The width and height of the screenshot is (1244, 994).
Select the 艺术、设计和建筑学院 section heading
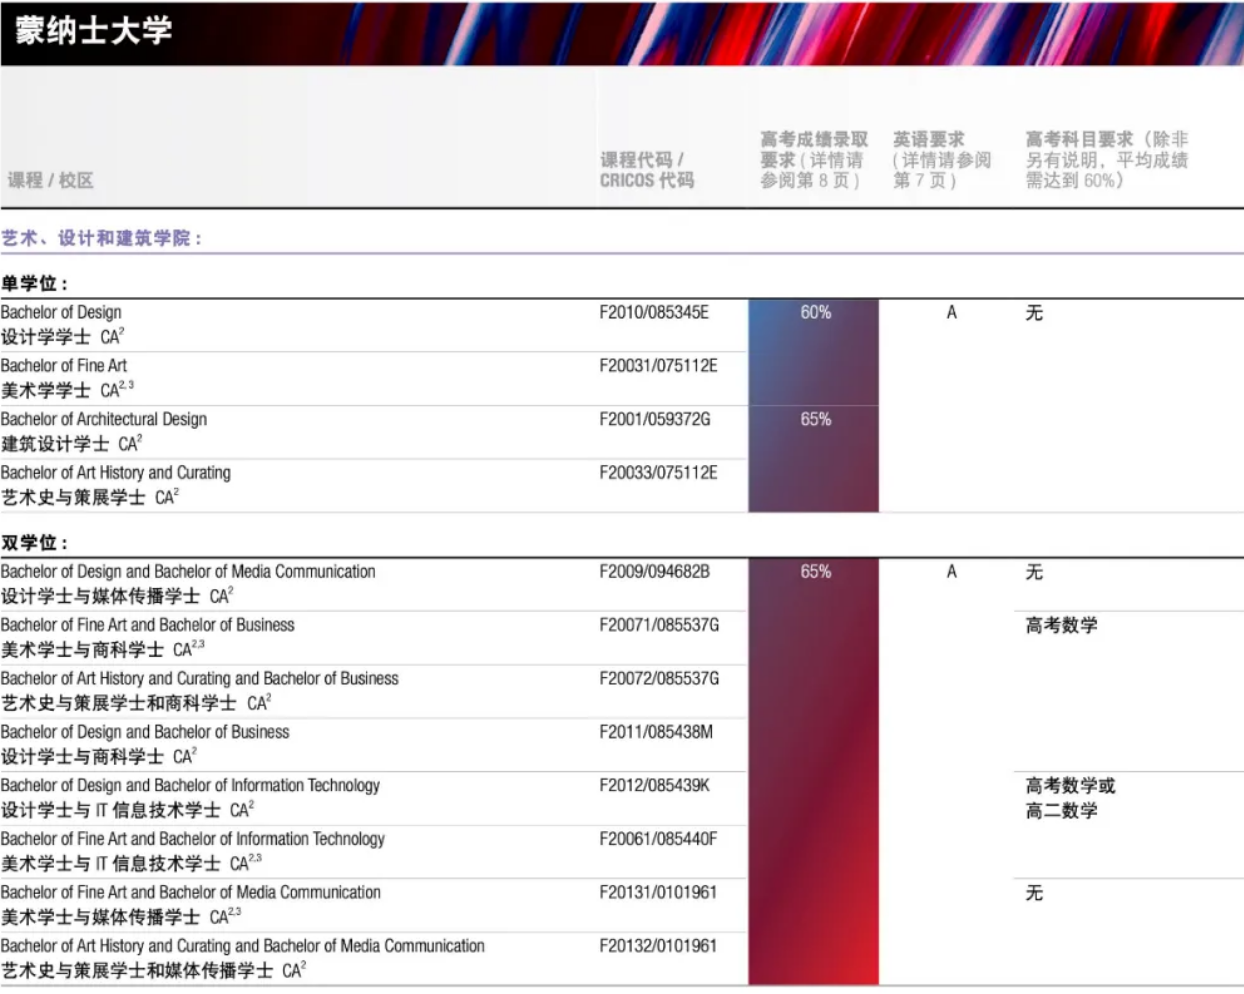pos(101,238)
